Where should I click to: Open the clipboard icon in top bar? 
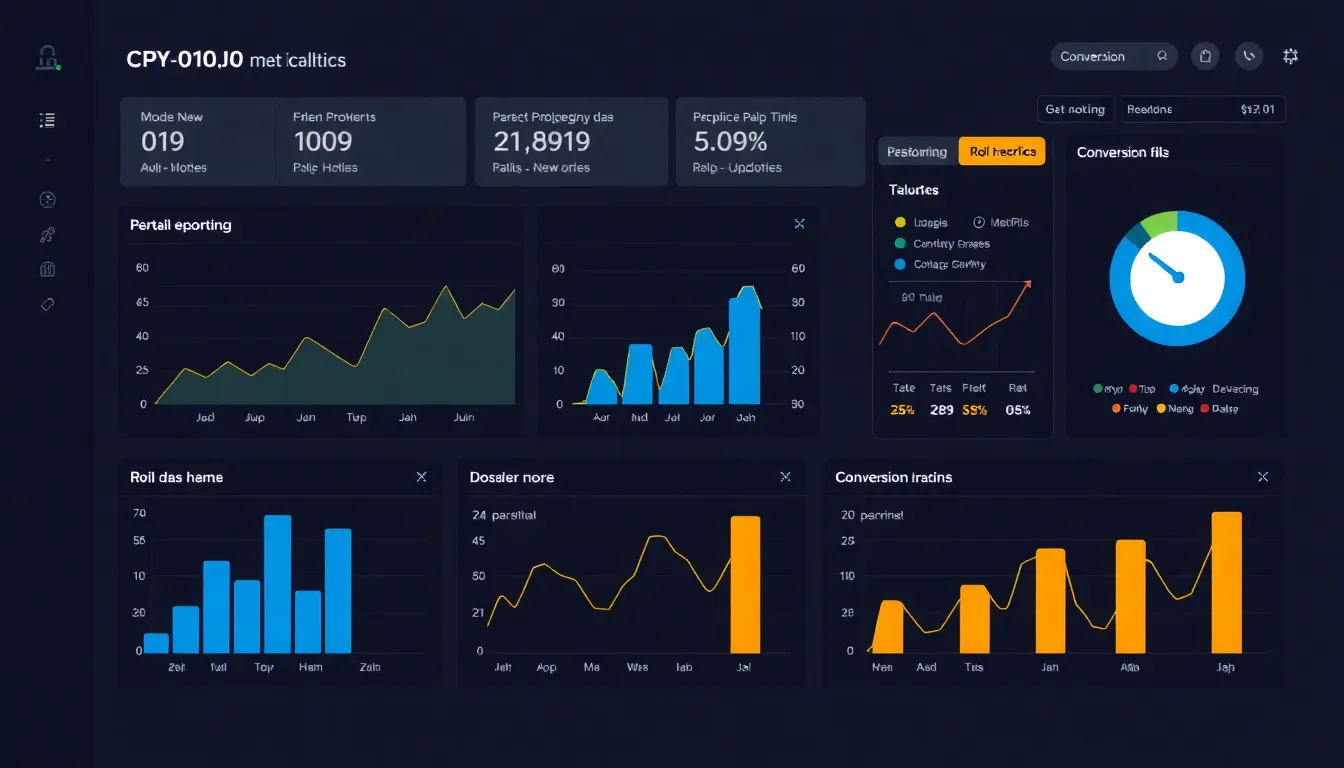tap(1206, 57)
